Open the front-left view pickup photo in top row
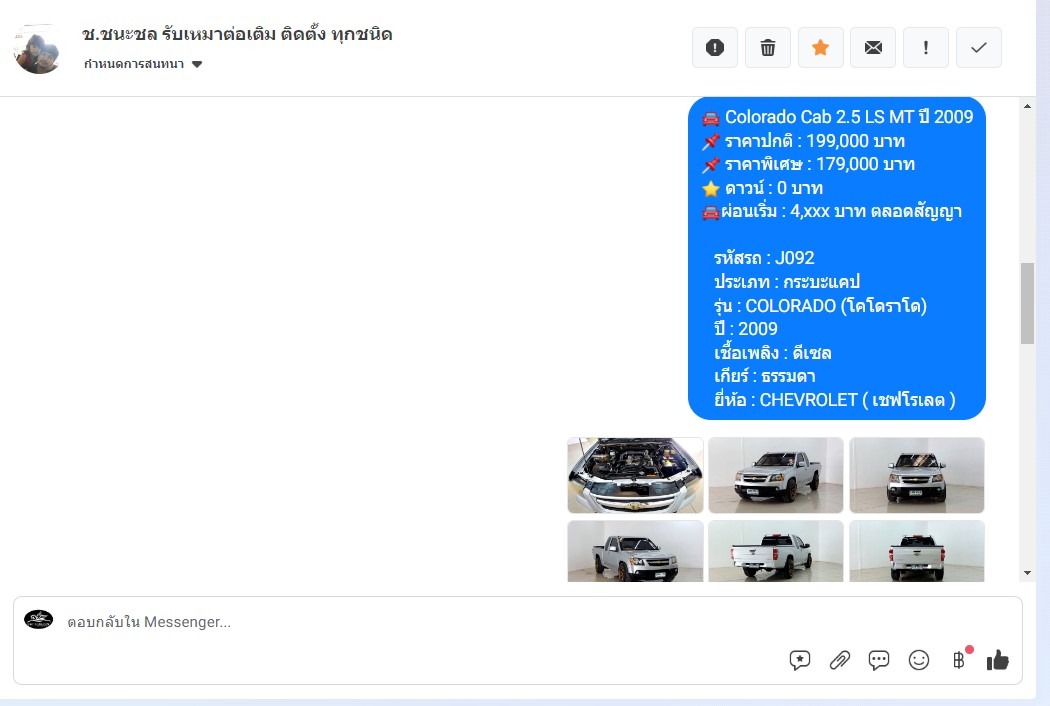 (775, 475)
